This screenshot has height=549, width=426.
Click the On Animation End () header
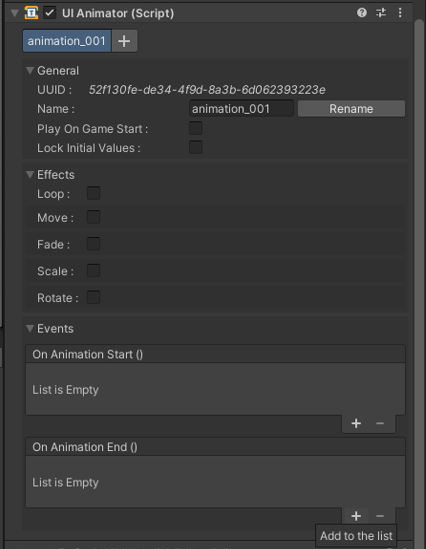[215, 447]
